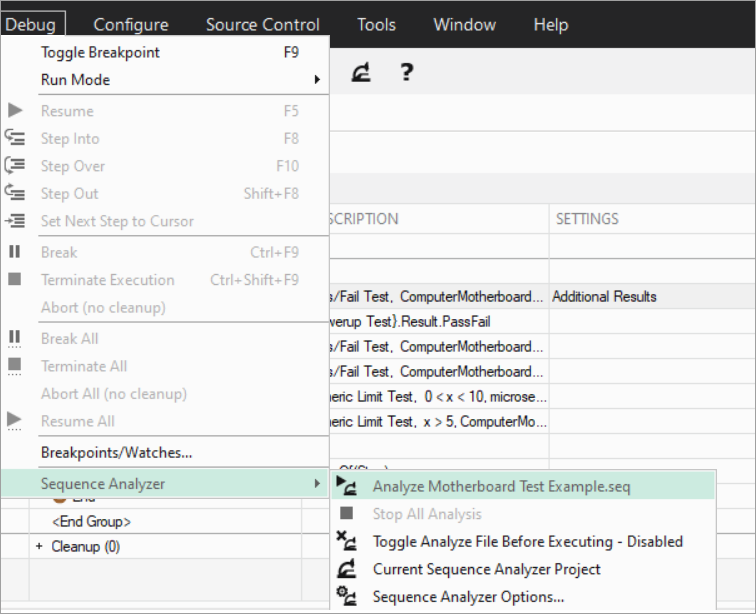Click Analyze Motherboard Test Example.seq icon

coord(347,486)
